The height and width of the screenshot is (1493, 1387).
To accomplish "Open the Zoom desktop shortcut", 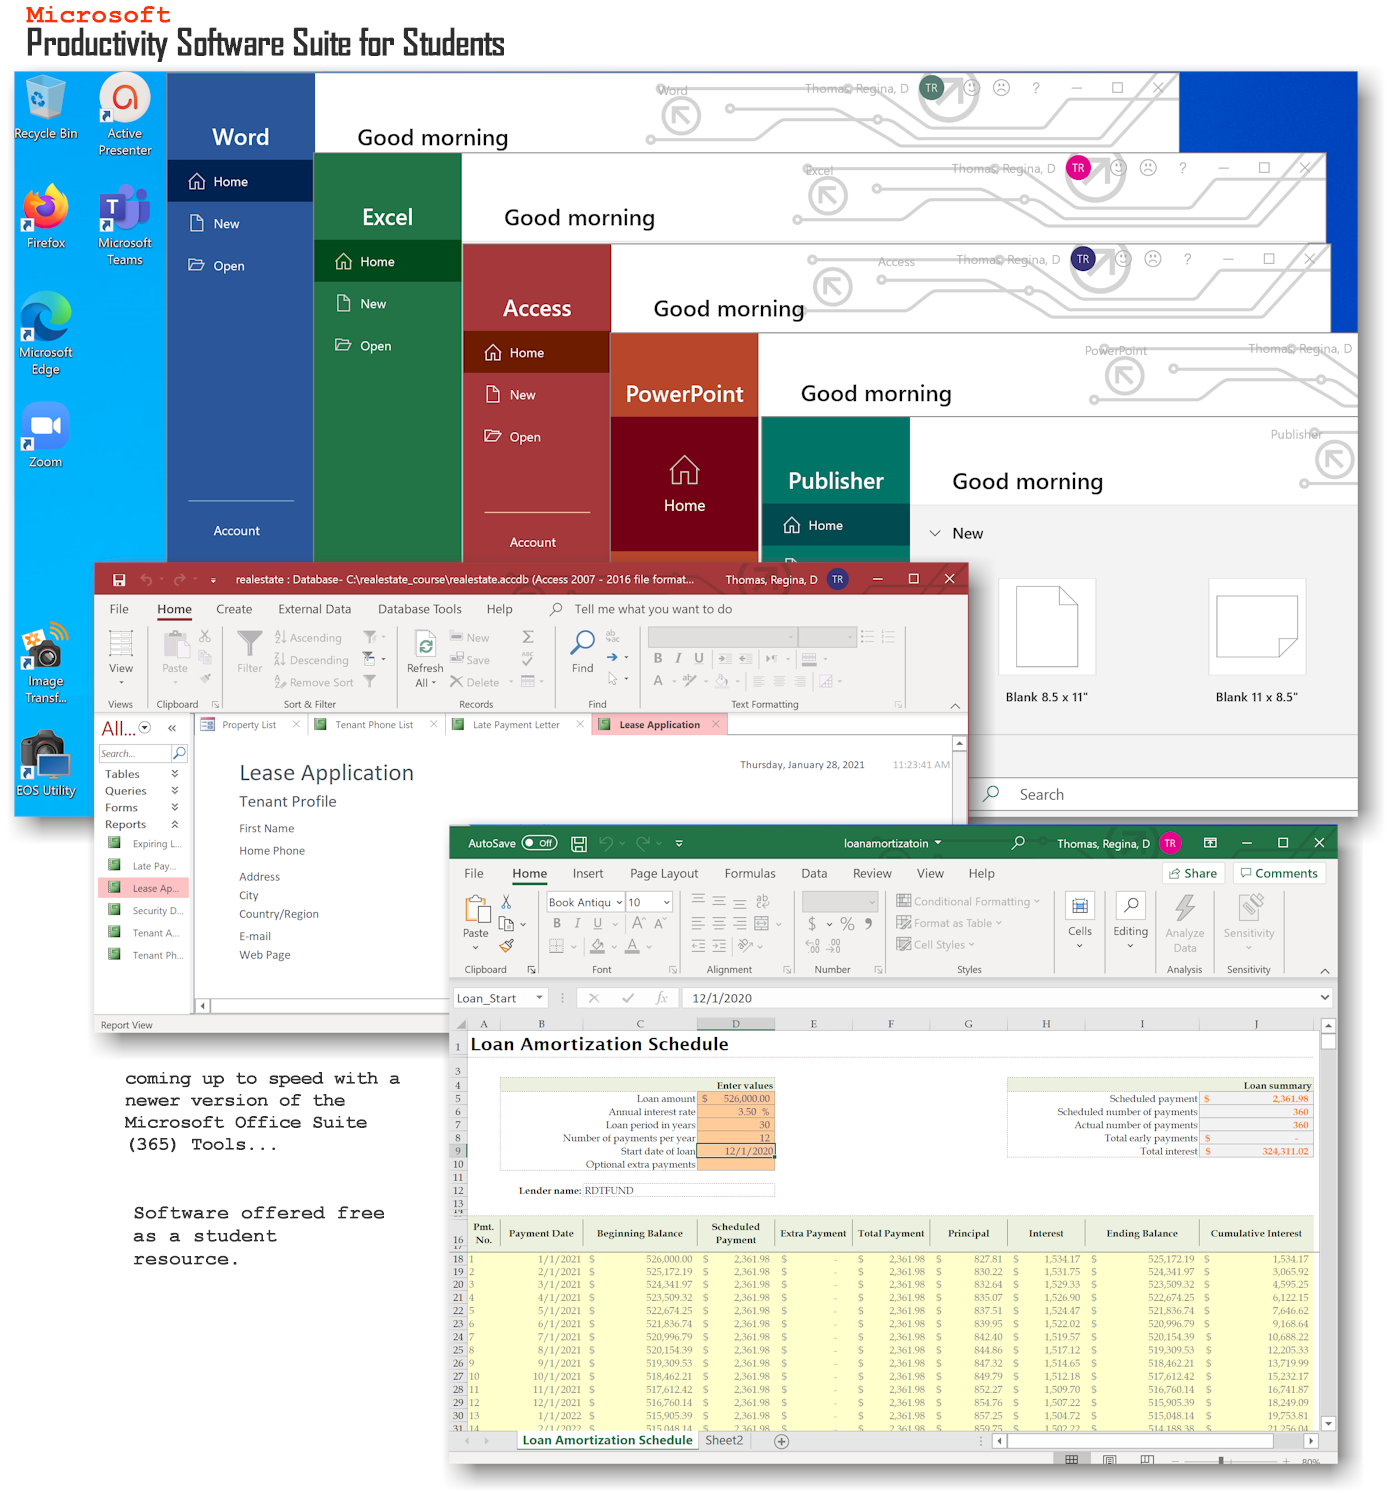I will coord(46,435).
